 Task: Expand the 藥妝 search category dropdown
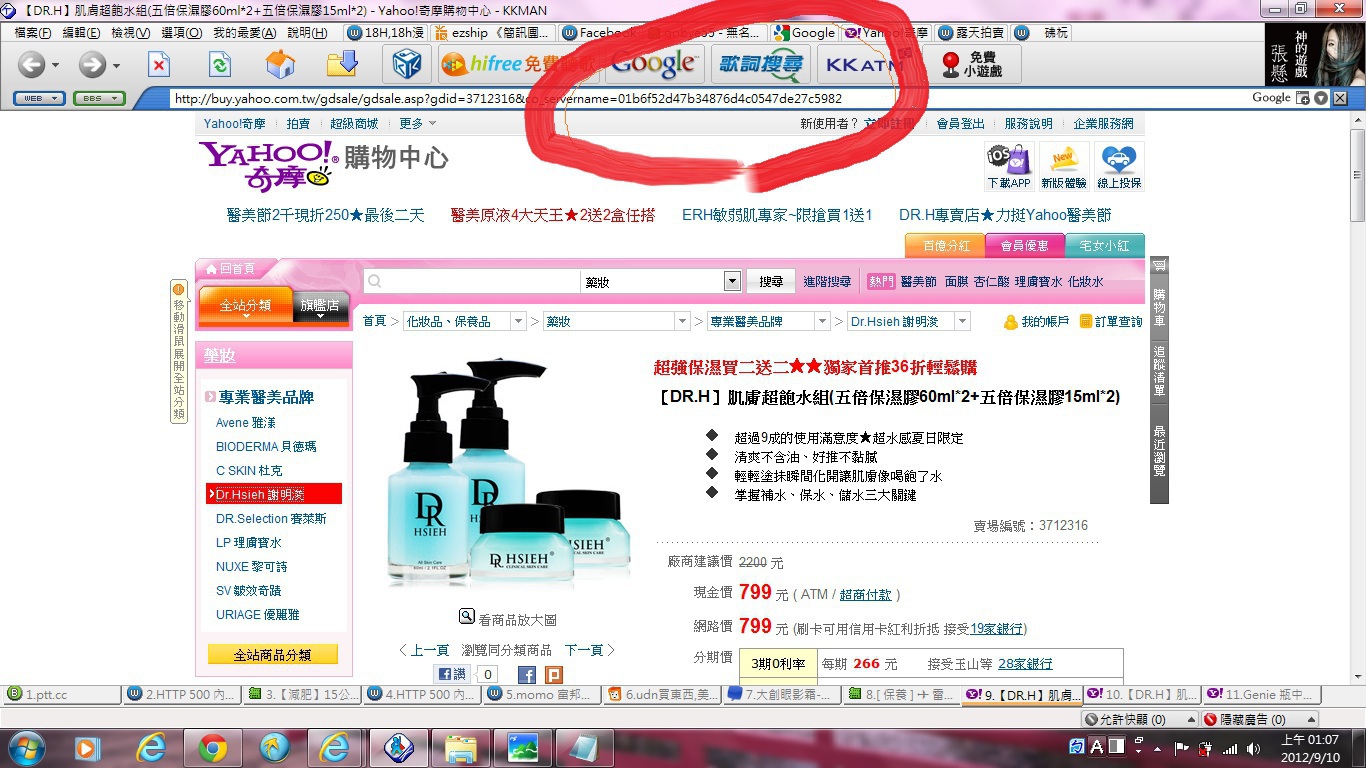(x=732, y=282)
